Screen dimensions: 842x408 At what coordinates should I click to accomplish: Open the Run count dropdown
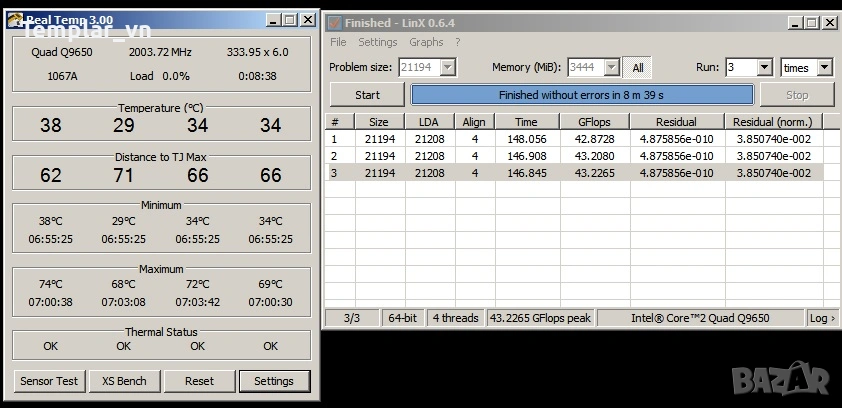tap(765, 68)
